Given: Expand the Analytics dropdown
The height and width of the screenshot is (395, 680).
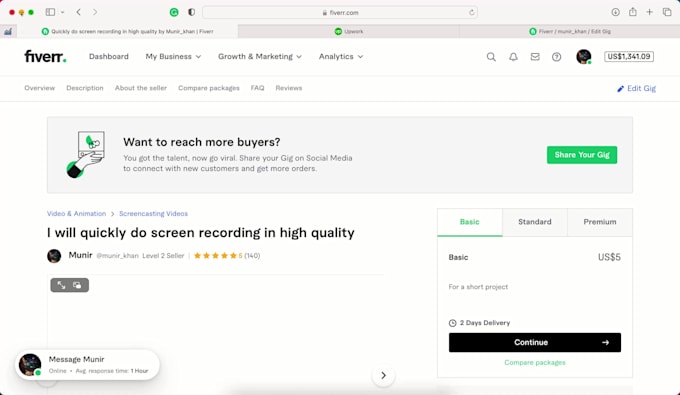Looking at the screenshot, I should pos(341,56).
